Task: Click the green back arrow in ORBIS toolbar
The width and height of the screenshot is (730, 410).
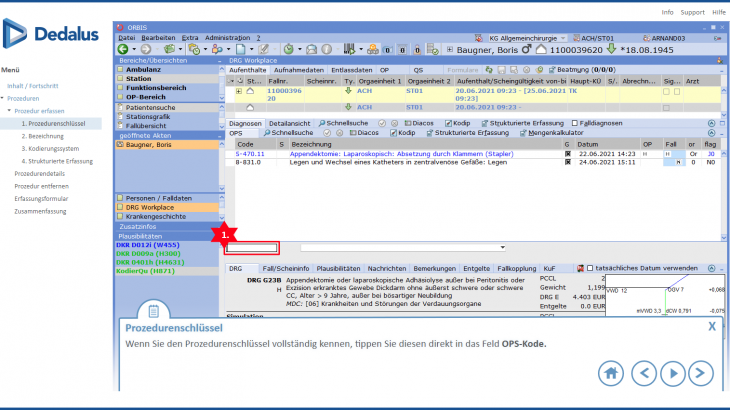Action: click(123, 48)
